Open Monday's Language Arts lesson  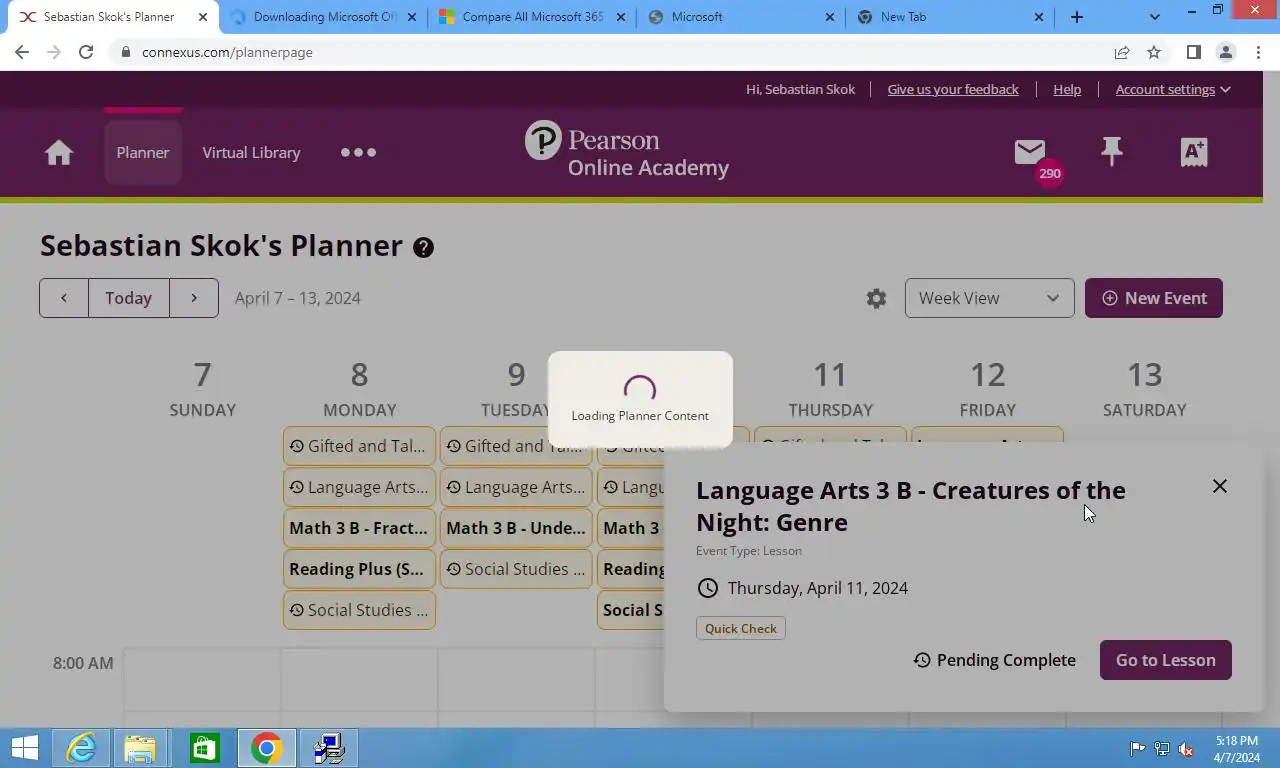click(x=359, y=487)
